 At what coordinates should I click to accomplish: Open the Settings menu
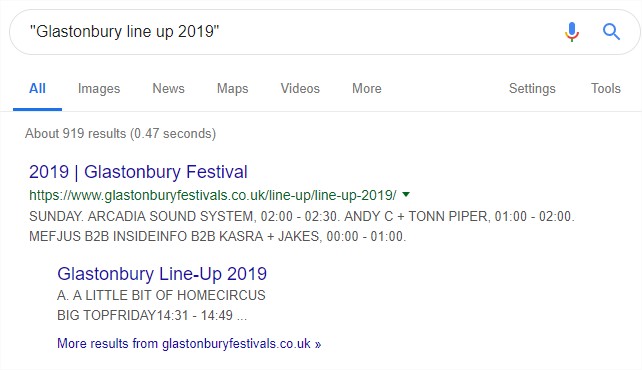[x=532, y=88]
